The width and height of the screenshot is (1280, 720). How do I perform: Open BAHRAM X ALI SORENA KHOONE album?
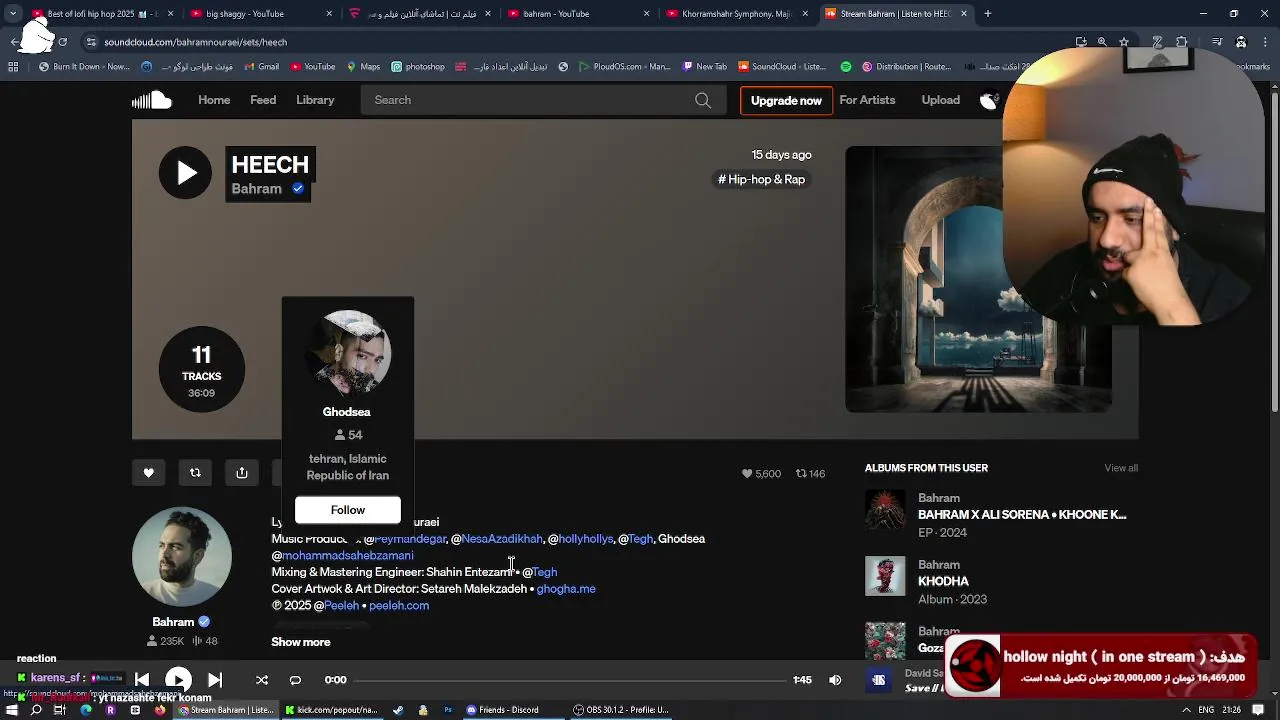coord(1022,515)
